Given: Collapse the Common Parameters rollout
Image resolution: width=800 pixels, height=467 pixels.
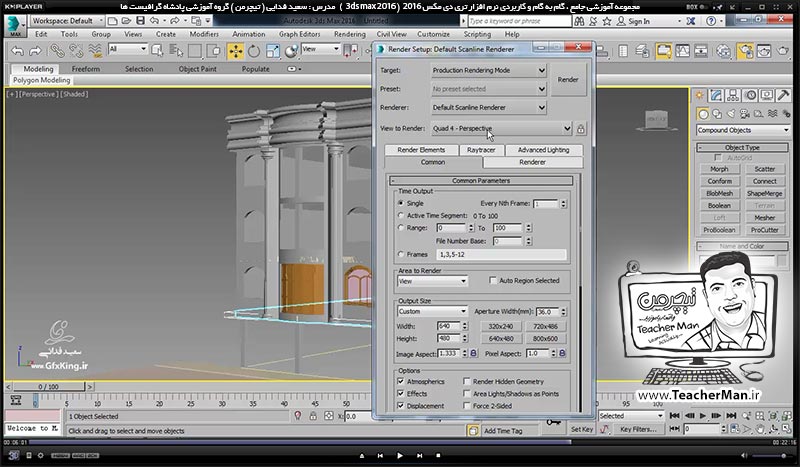Looking at the screenshot, I should [481, 181].
